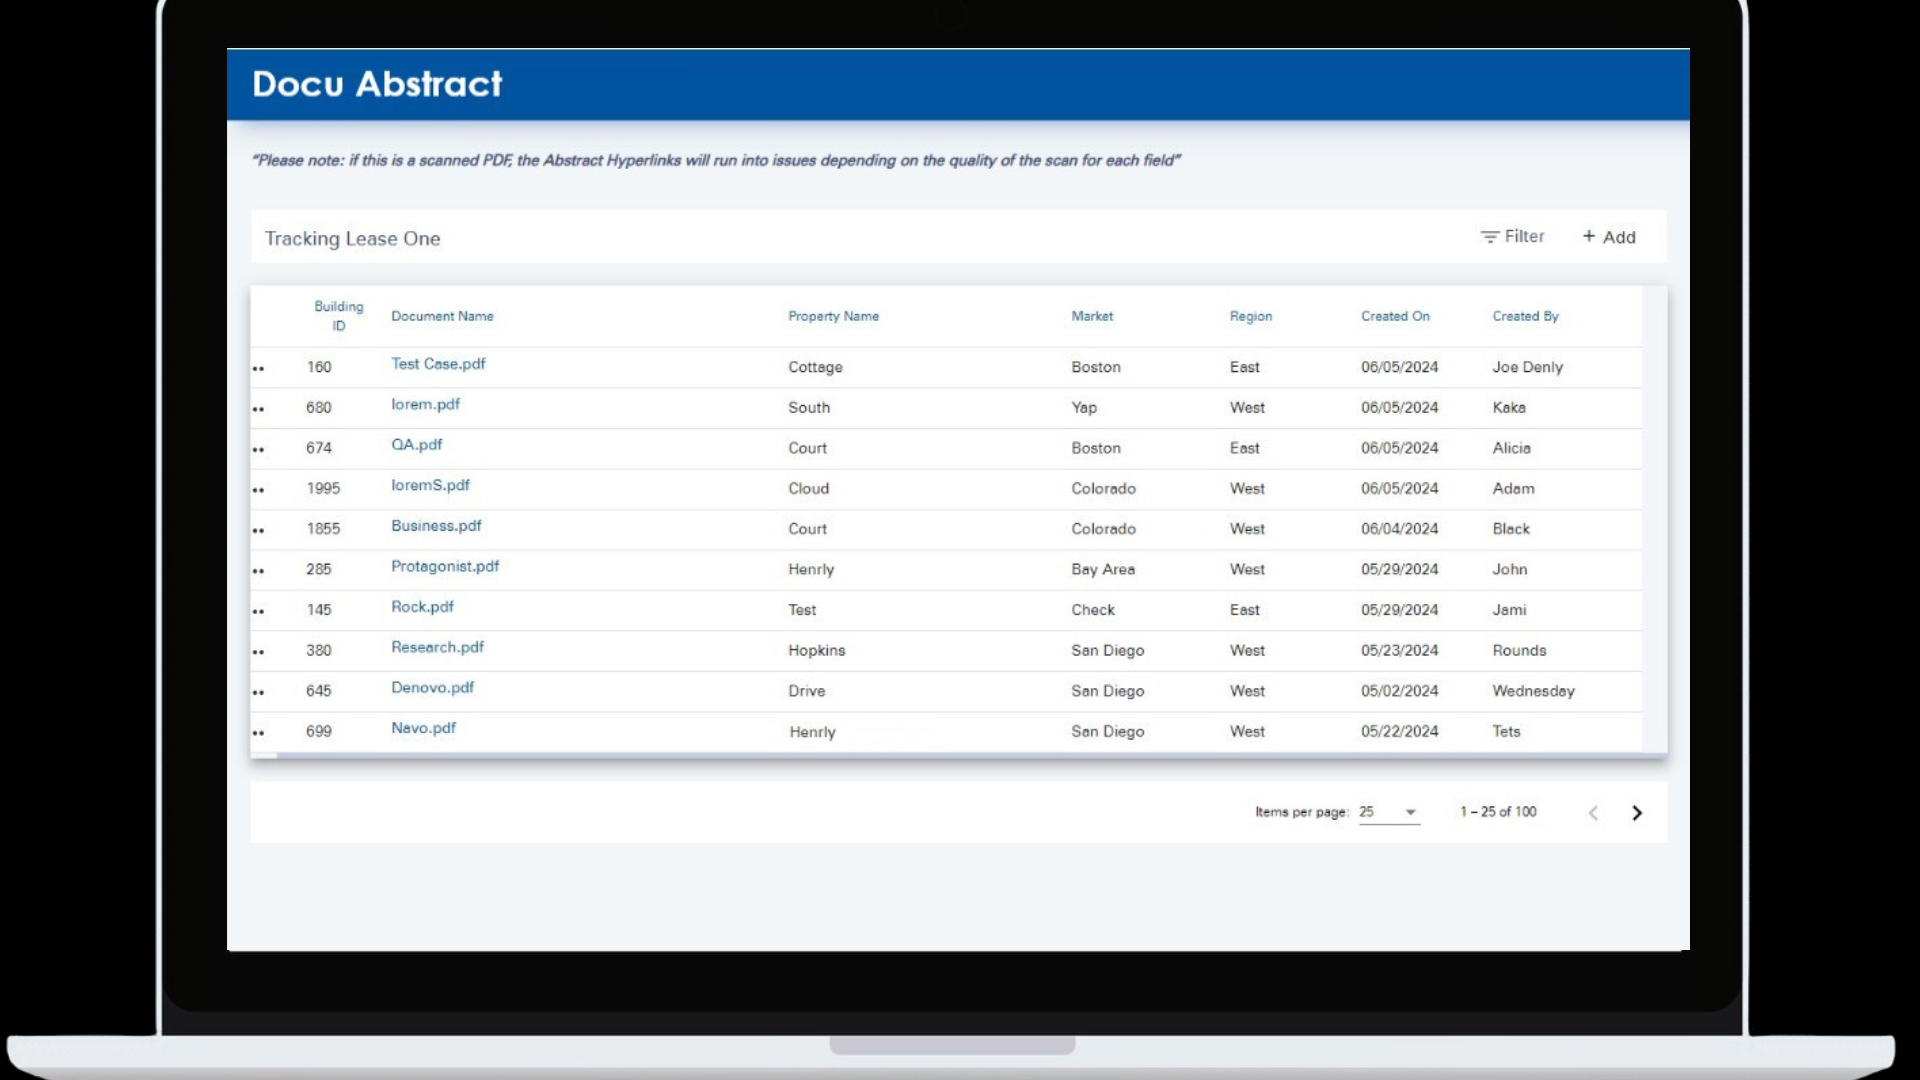
Task: Click Building ID 160 cell
Action: (319, 367)
